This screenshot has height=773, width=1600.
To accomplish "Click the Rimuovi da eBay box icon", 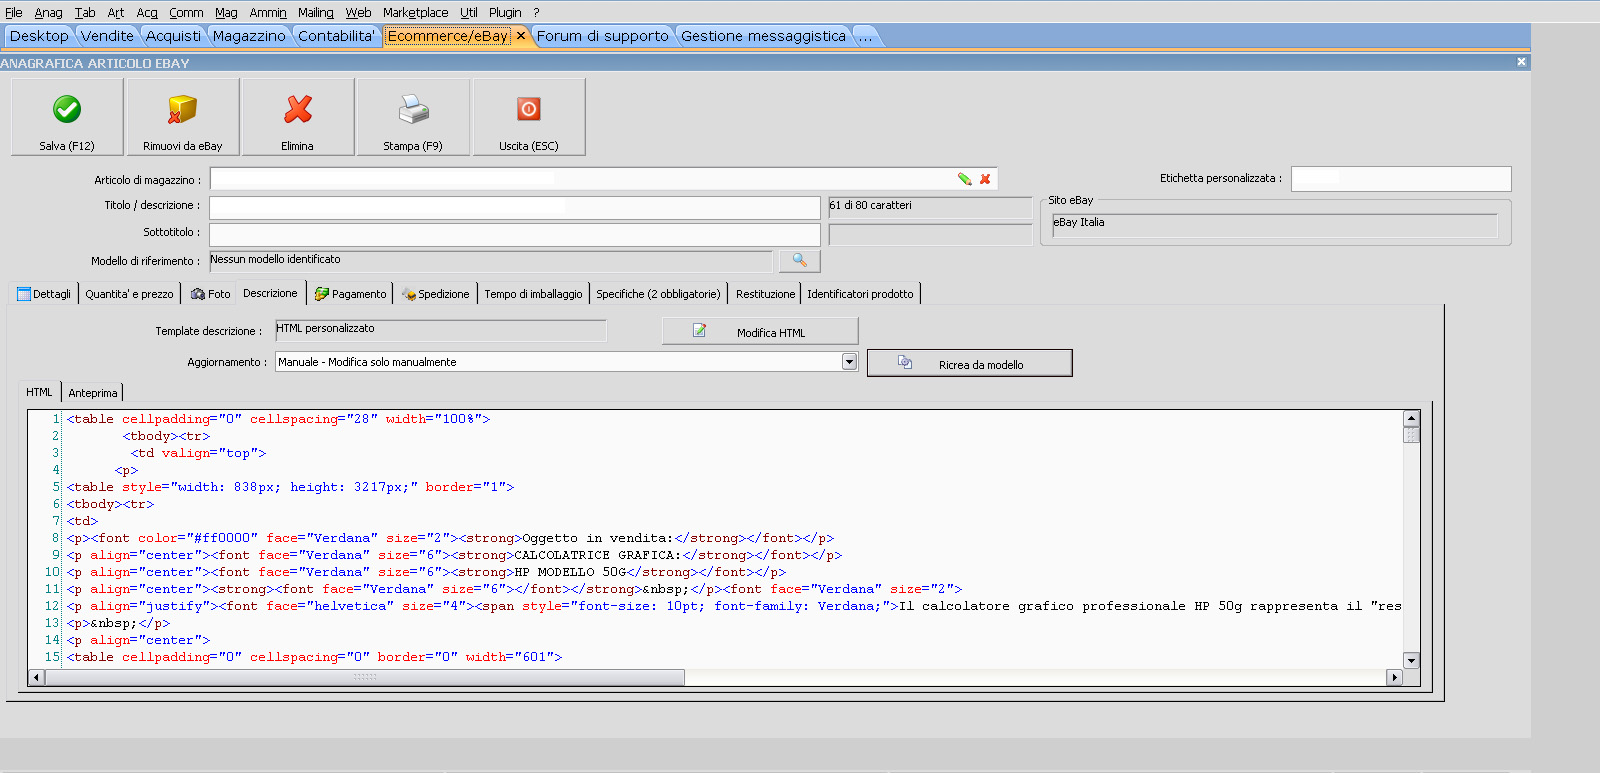I will (x=182, y=109).
